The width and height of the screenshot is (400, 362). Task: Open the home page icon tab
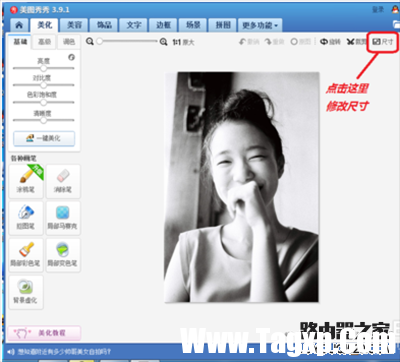(x=19, y=25)
